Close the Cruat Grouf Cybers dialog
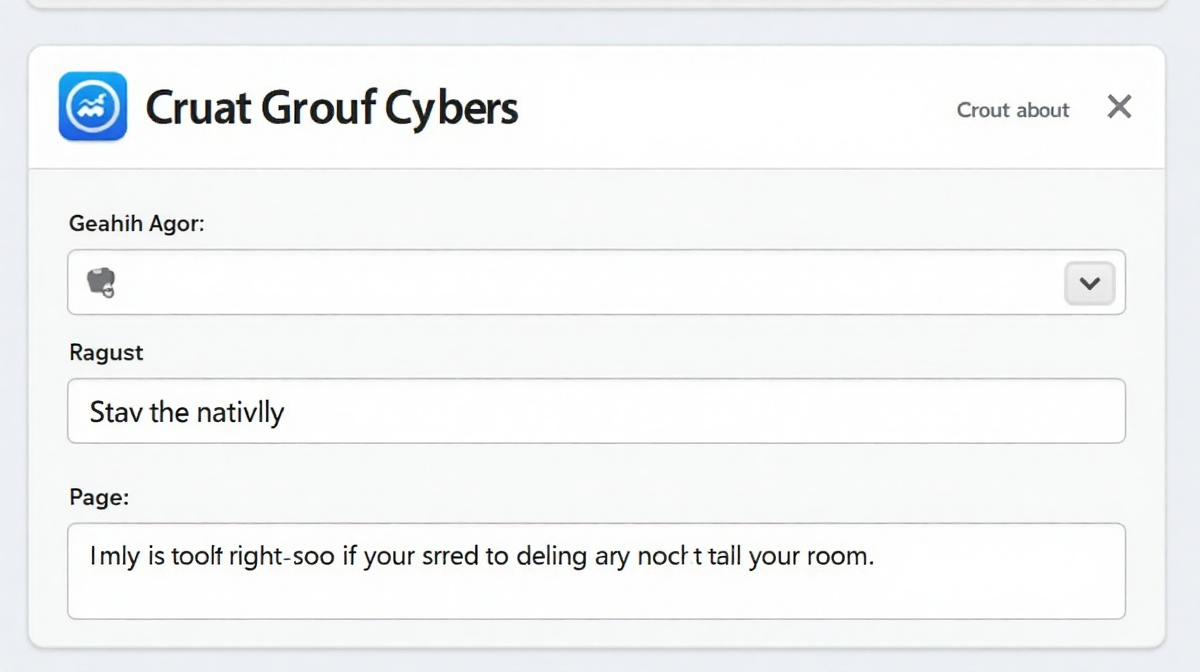 coord(1119,107)
